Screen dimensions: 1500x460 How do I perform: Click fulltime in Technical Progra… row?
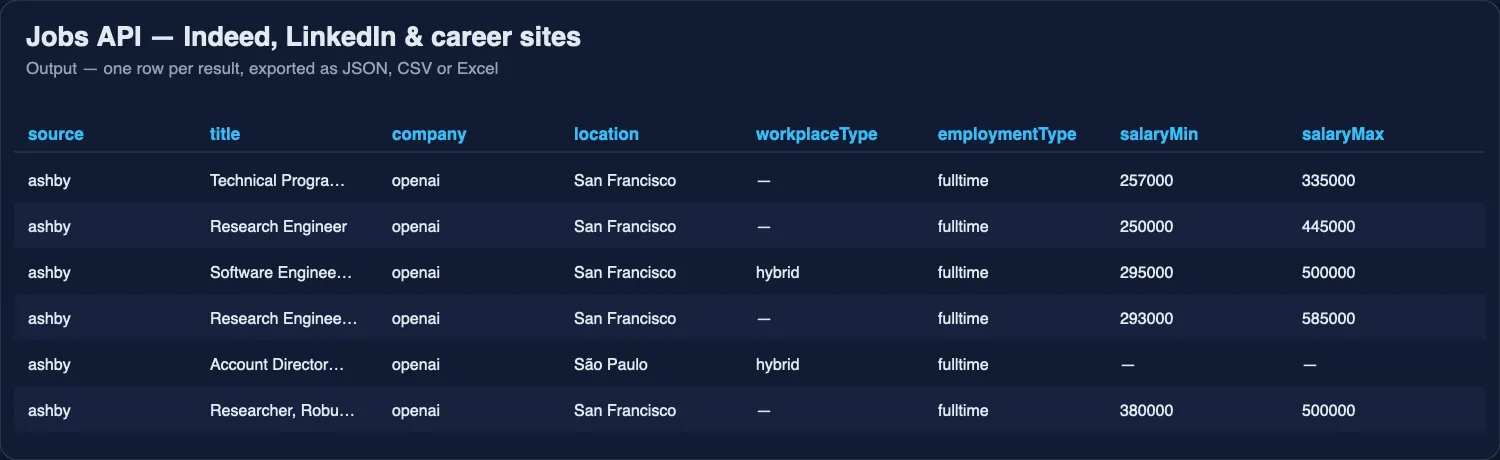click(963, 181)
